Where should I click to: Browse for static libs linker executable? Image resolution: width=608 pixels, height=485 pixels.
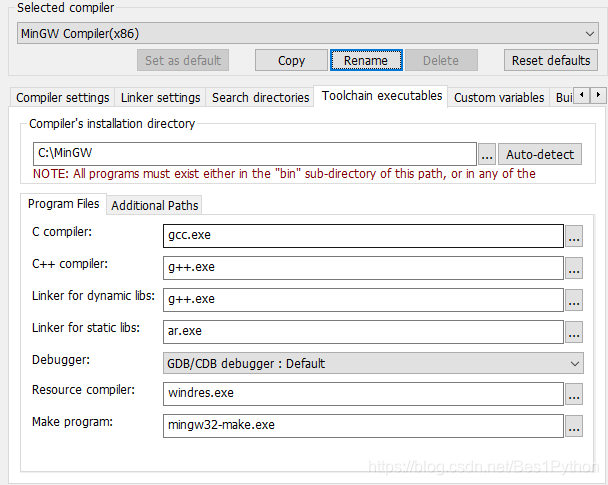coord(574,332)
